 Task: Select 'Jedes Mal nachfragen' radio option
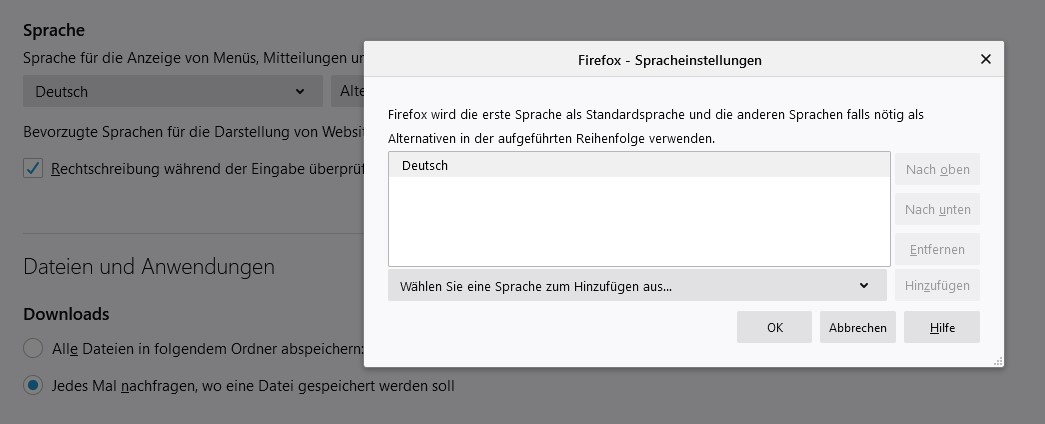pyautogui.click(x=34, y=385)
